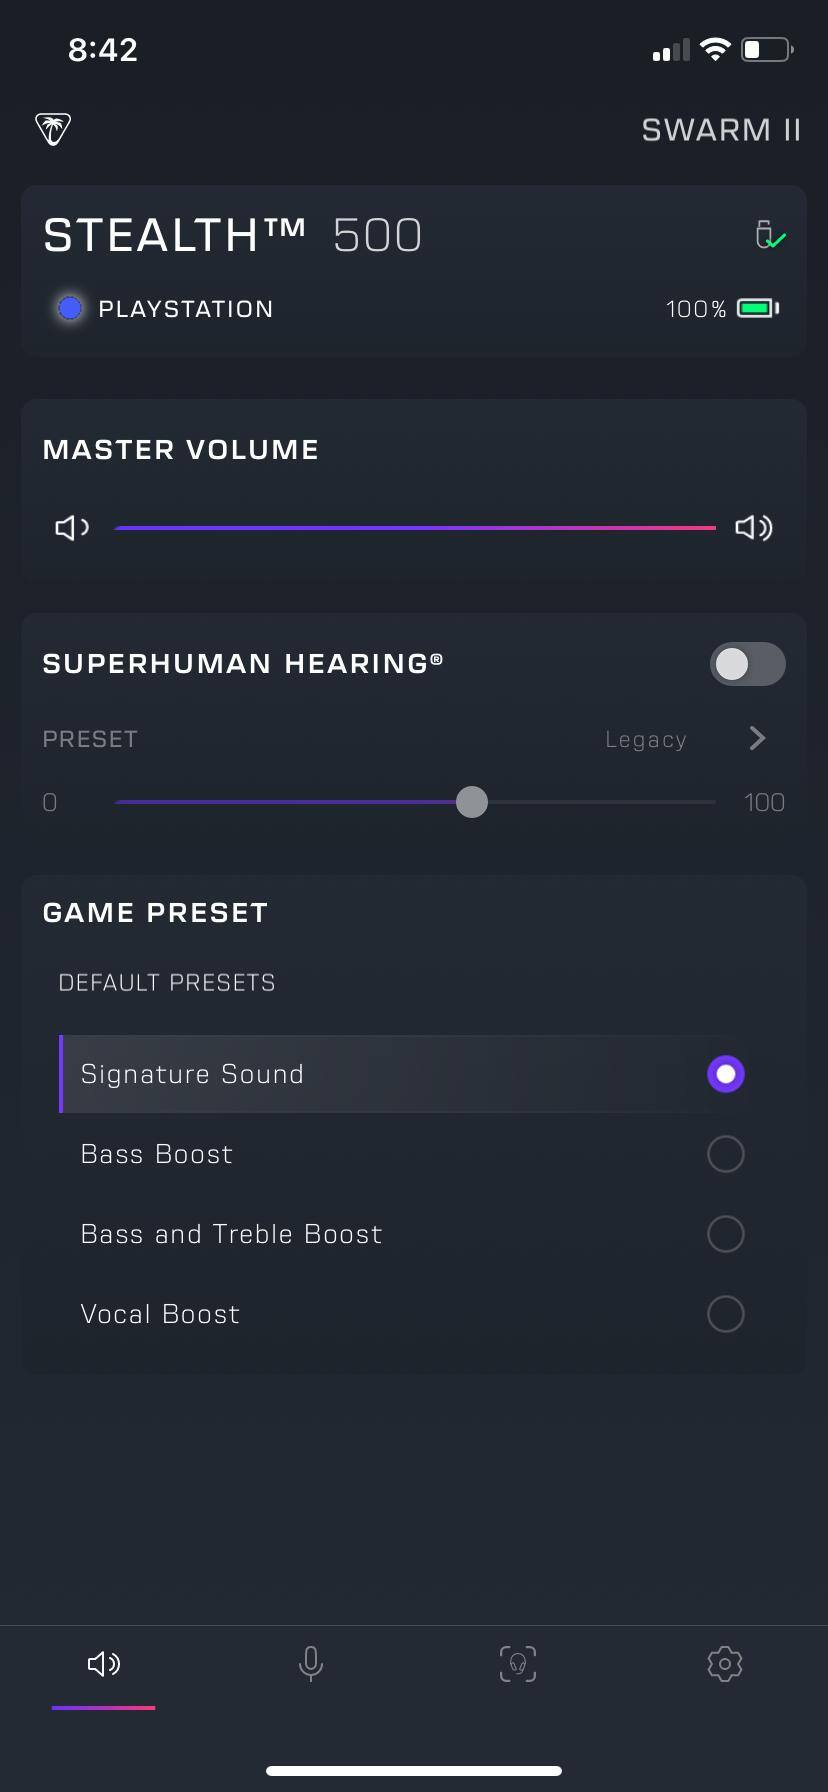
Task: Tap the high volume speaker icon
Action: (x=753, y=527)
